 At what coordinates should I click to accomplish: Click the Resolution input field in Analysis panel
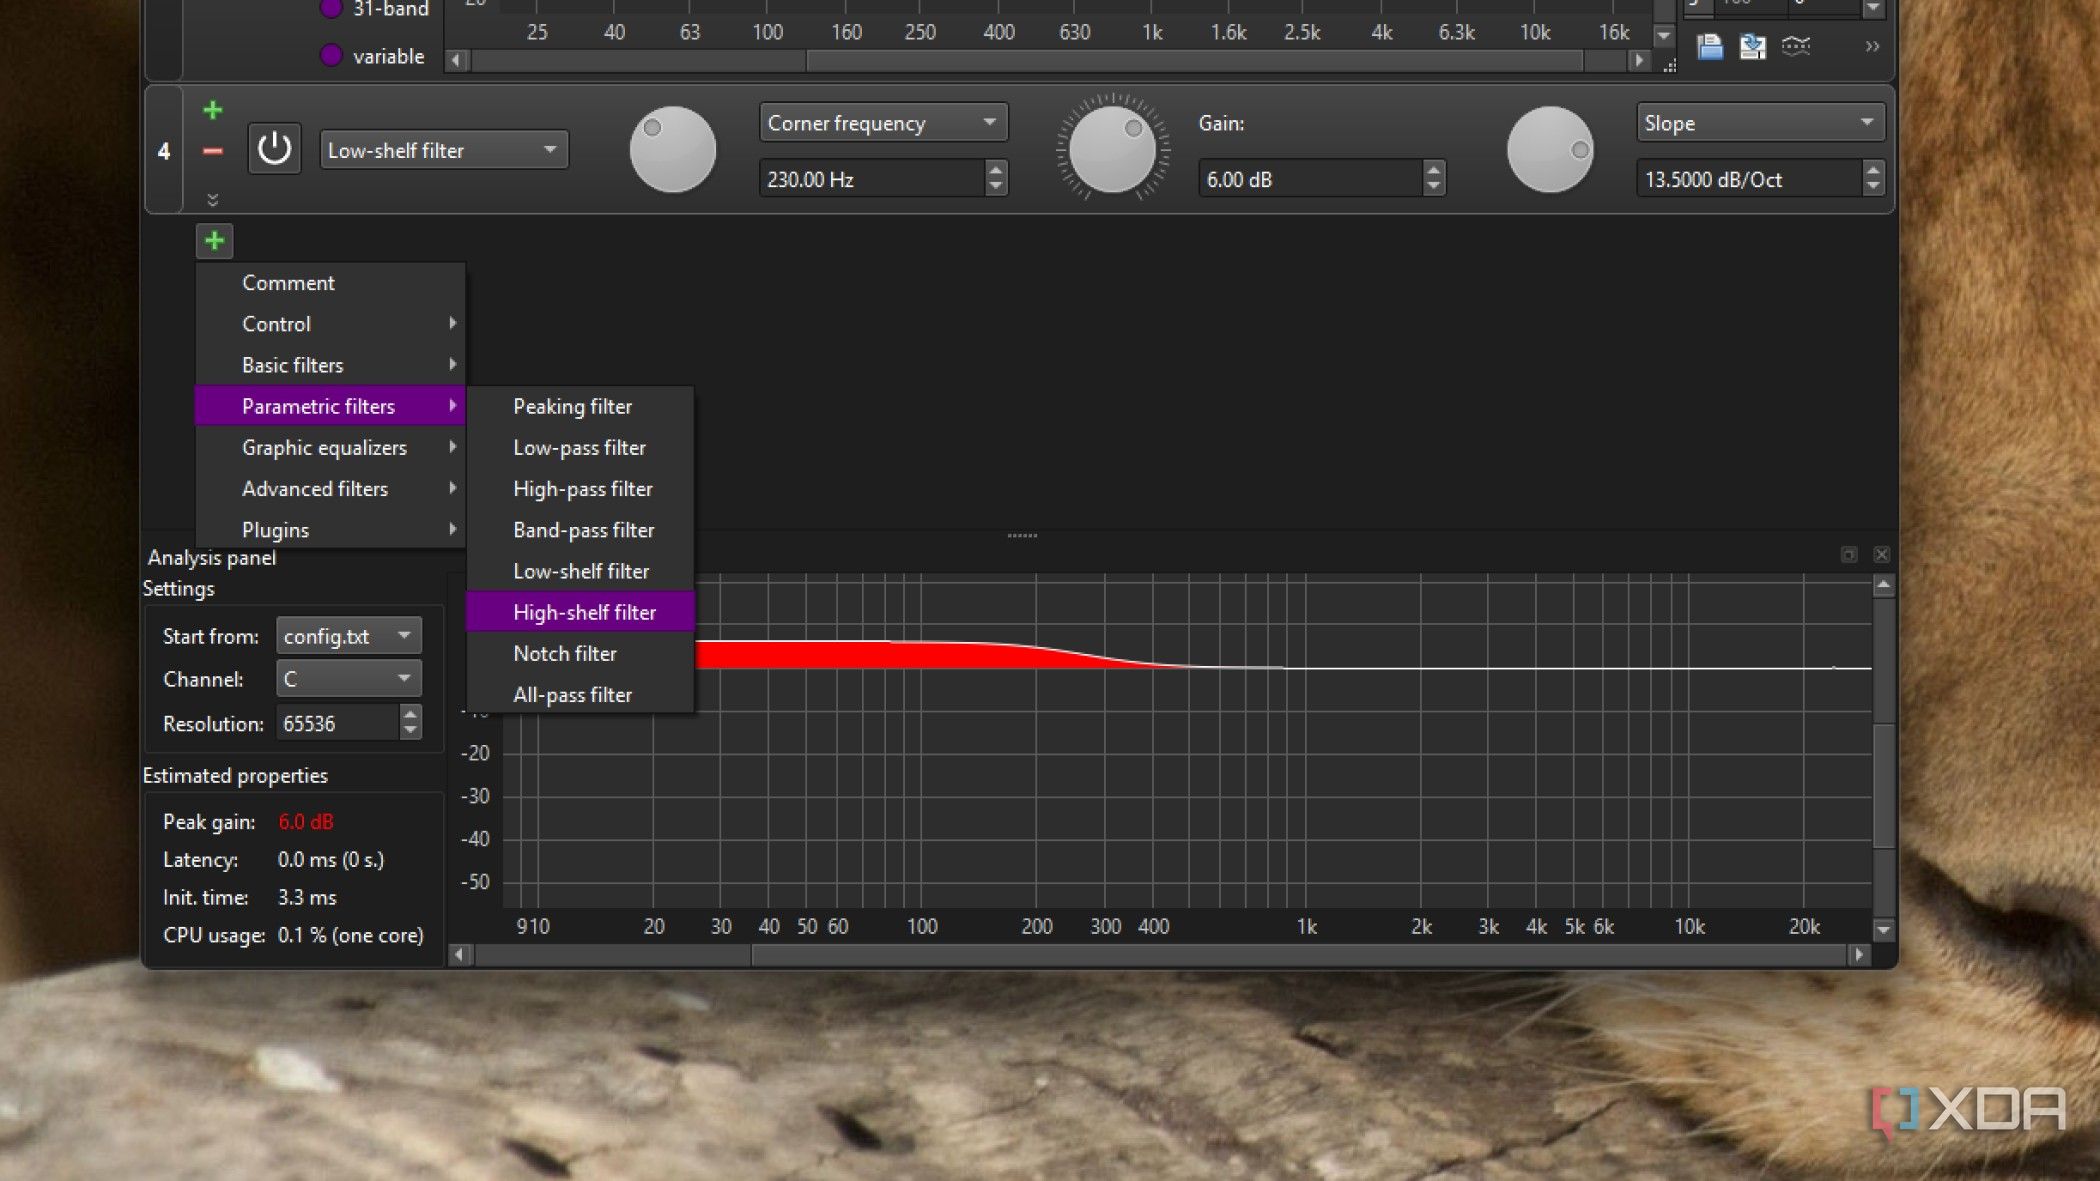tap(340, 722)
